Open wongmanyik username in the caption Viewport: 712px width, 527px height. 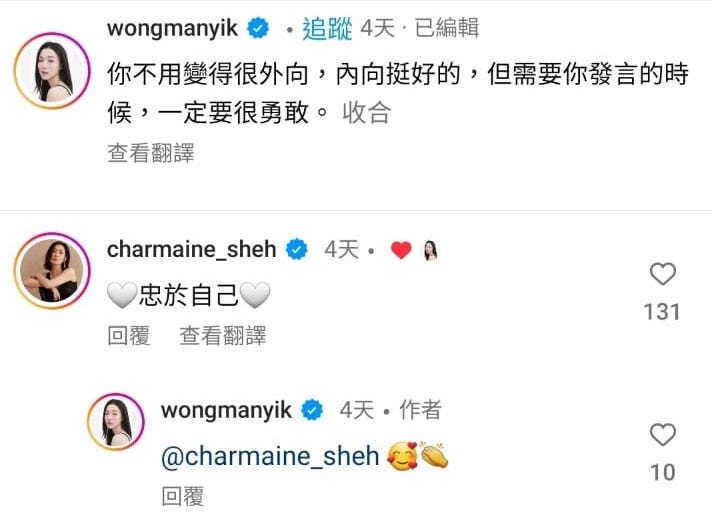pyautogui.click(x=173, y=29)
